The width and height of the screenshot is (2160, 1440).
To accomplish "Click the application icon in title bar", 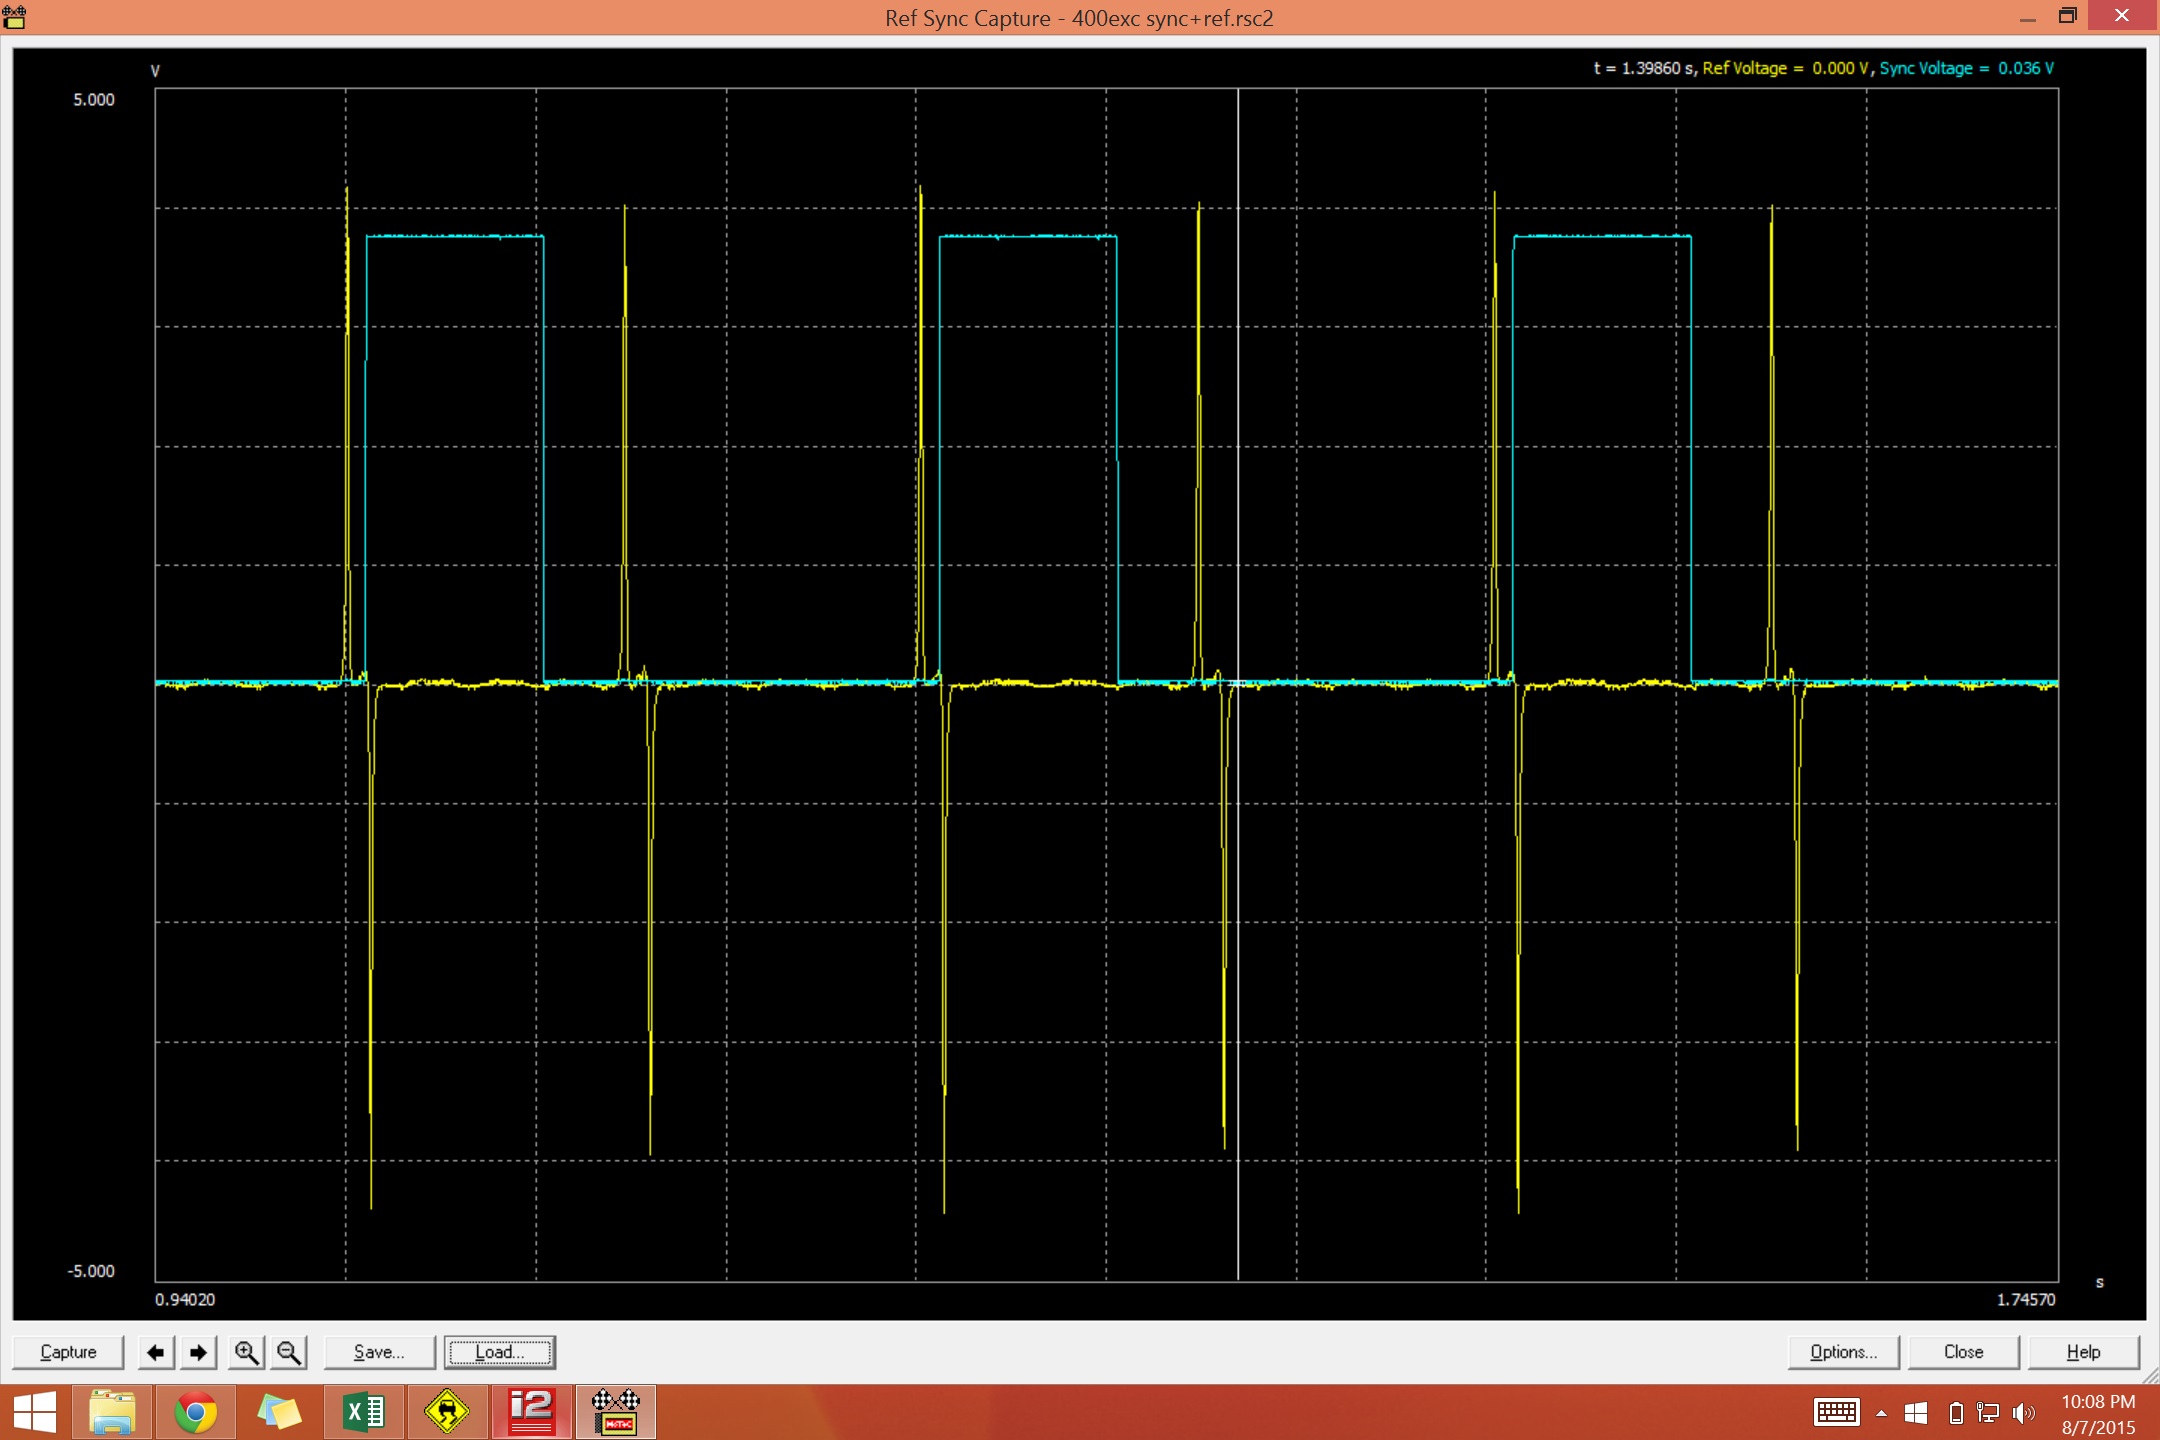I will click(x=14, y=17).
